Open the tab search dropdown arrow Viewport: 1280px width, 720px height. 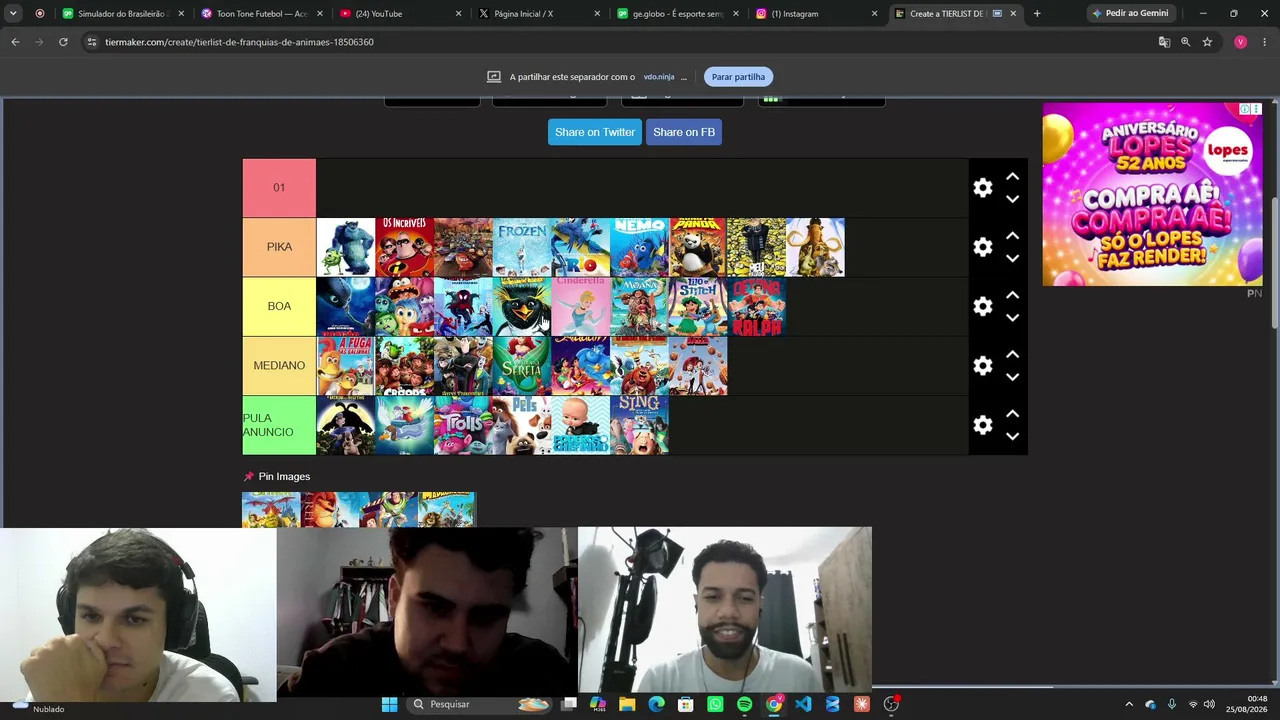(x=13, y=14)
